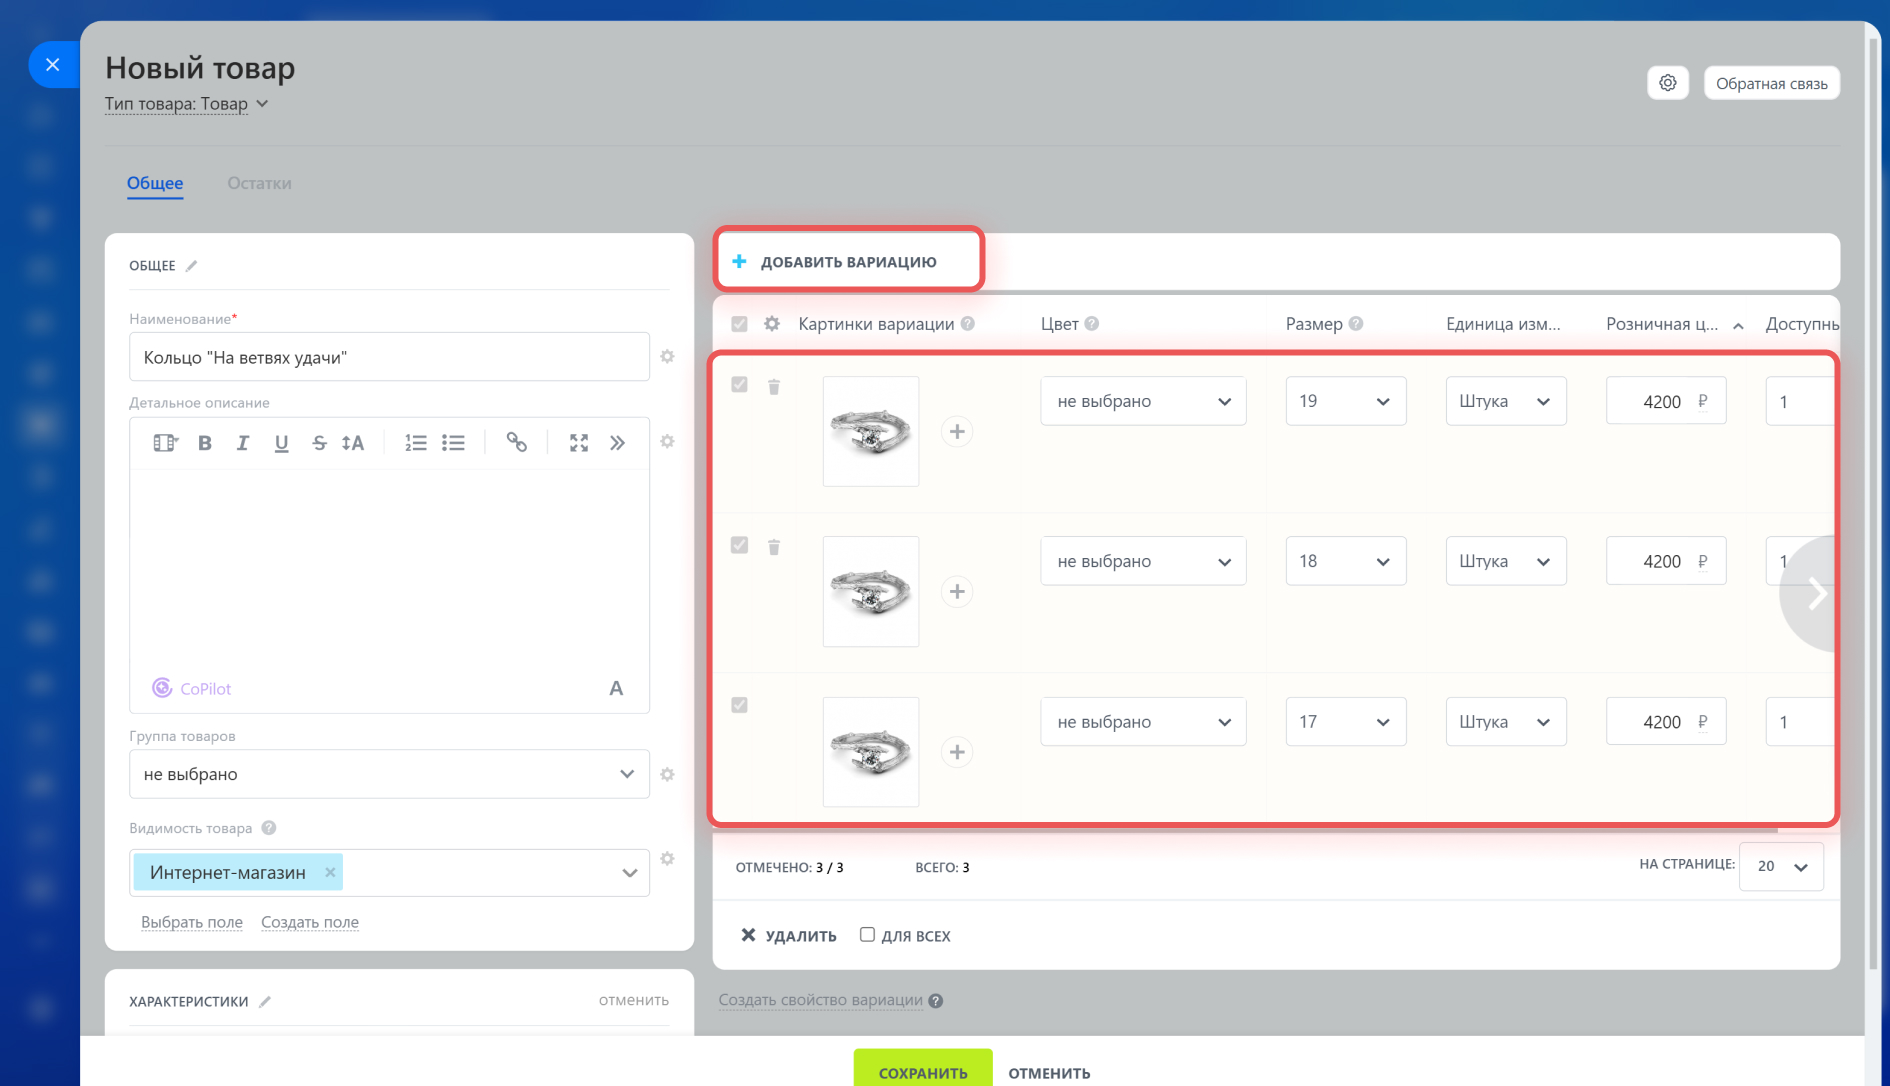Open help hint for Картинки вариации
Viewport: 1890px width, 1086px height.
(968, 324)
